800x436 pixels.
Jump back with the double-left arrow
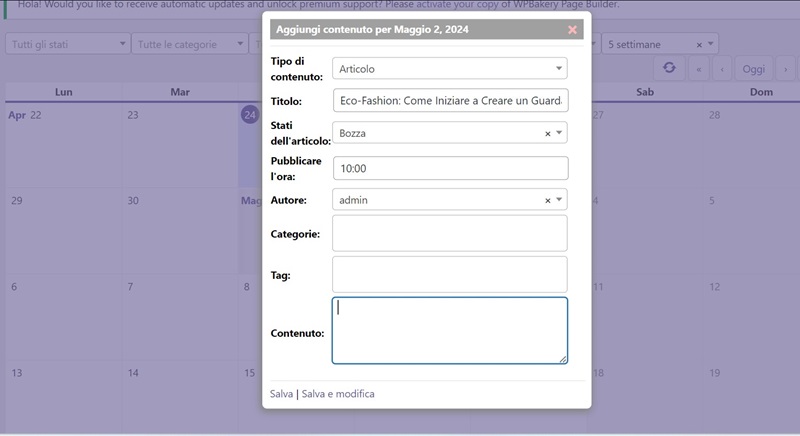pos(699,69)
